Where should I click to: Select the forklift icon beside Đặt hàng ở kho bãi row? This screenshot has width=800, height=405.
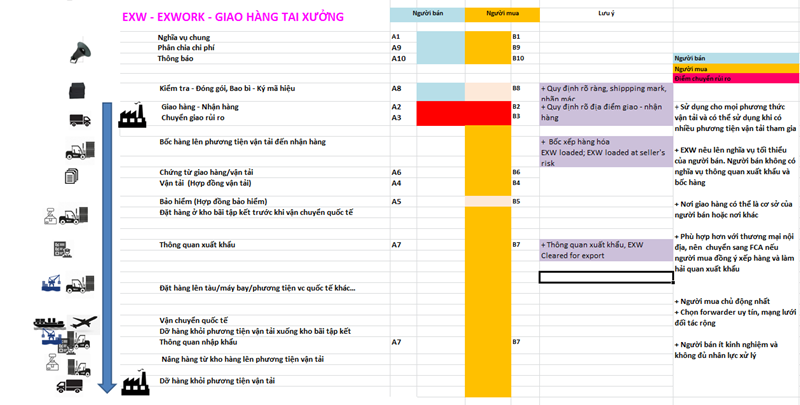(73, 215)
